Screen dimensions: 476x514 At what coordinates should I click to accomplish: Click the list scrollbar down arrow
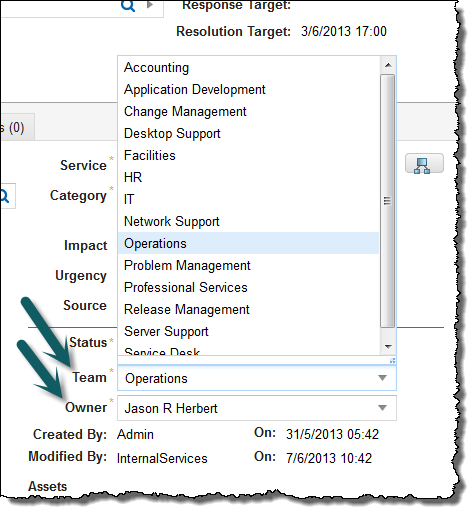click(388, 346)
